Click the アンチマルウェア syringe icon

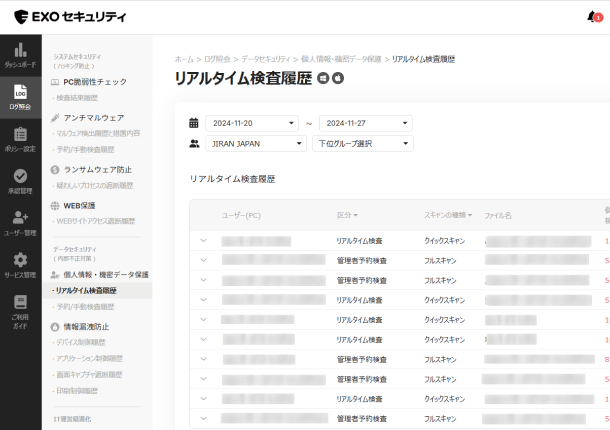(55, 118)
